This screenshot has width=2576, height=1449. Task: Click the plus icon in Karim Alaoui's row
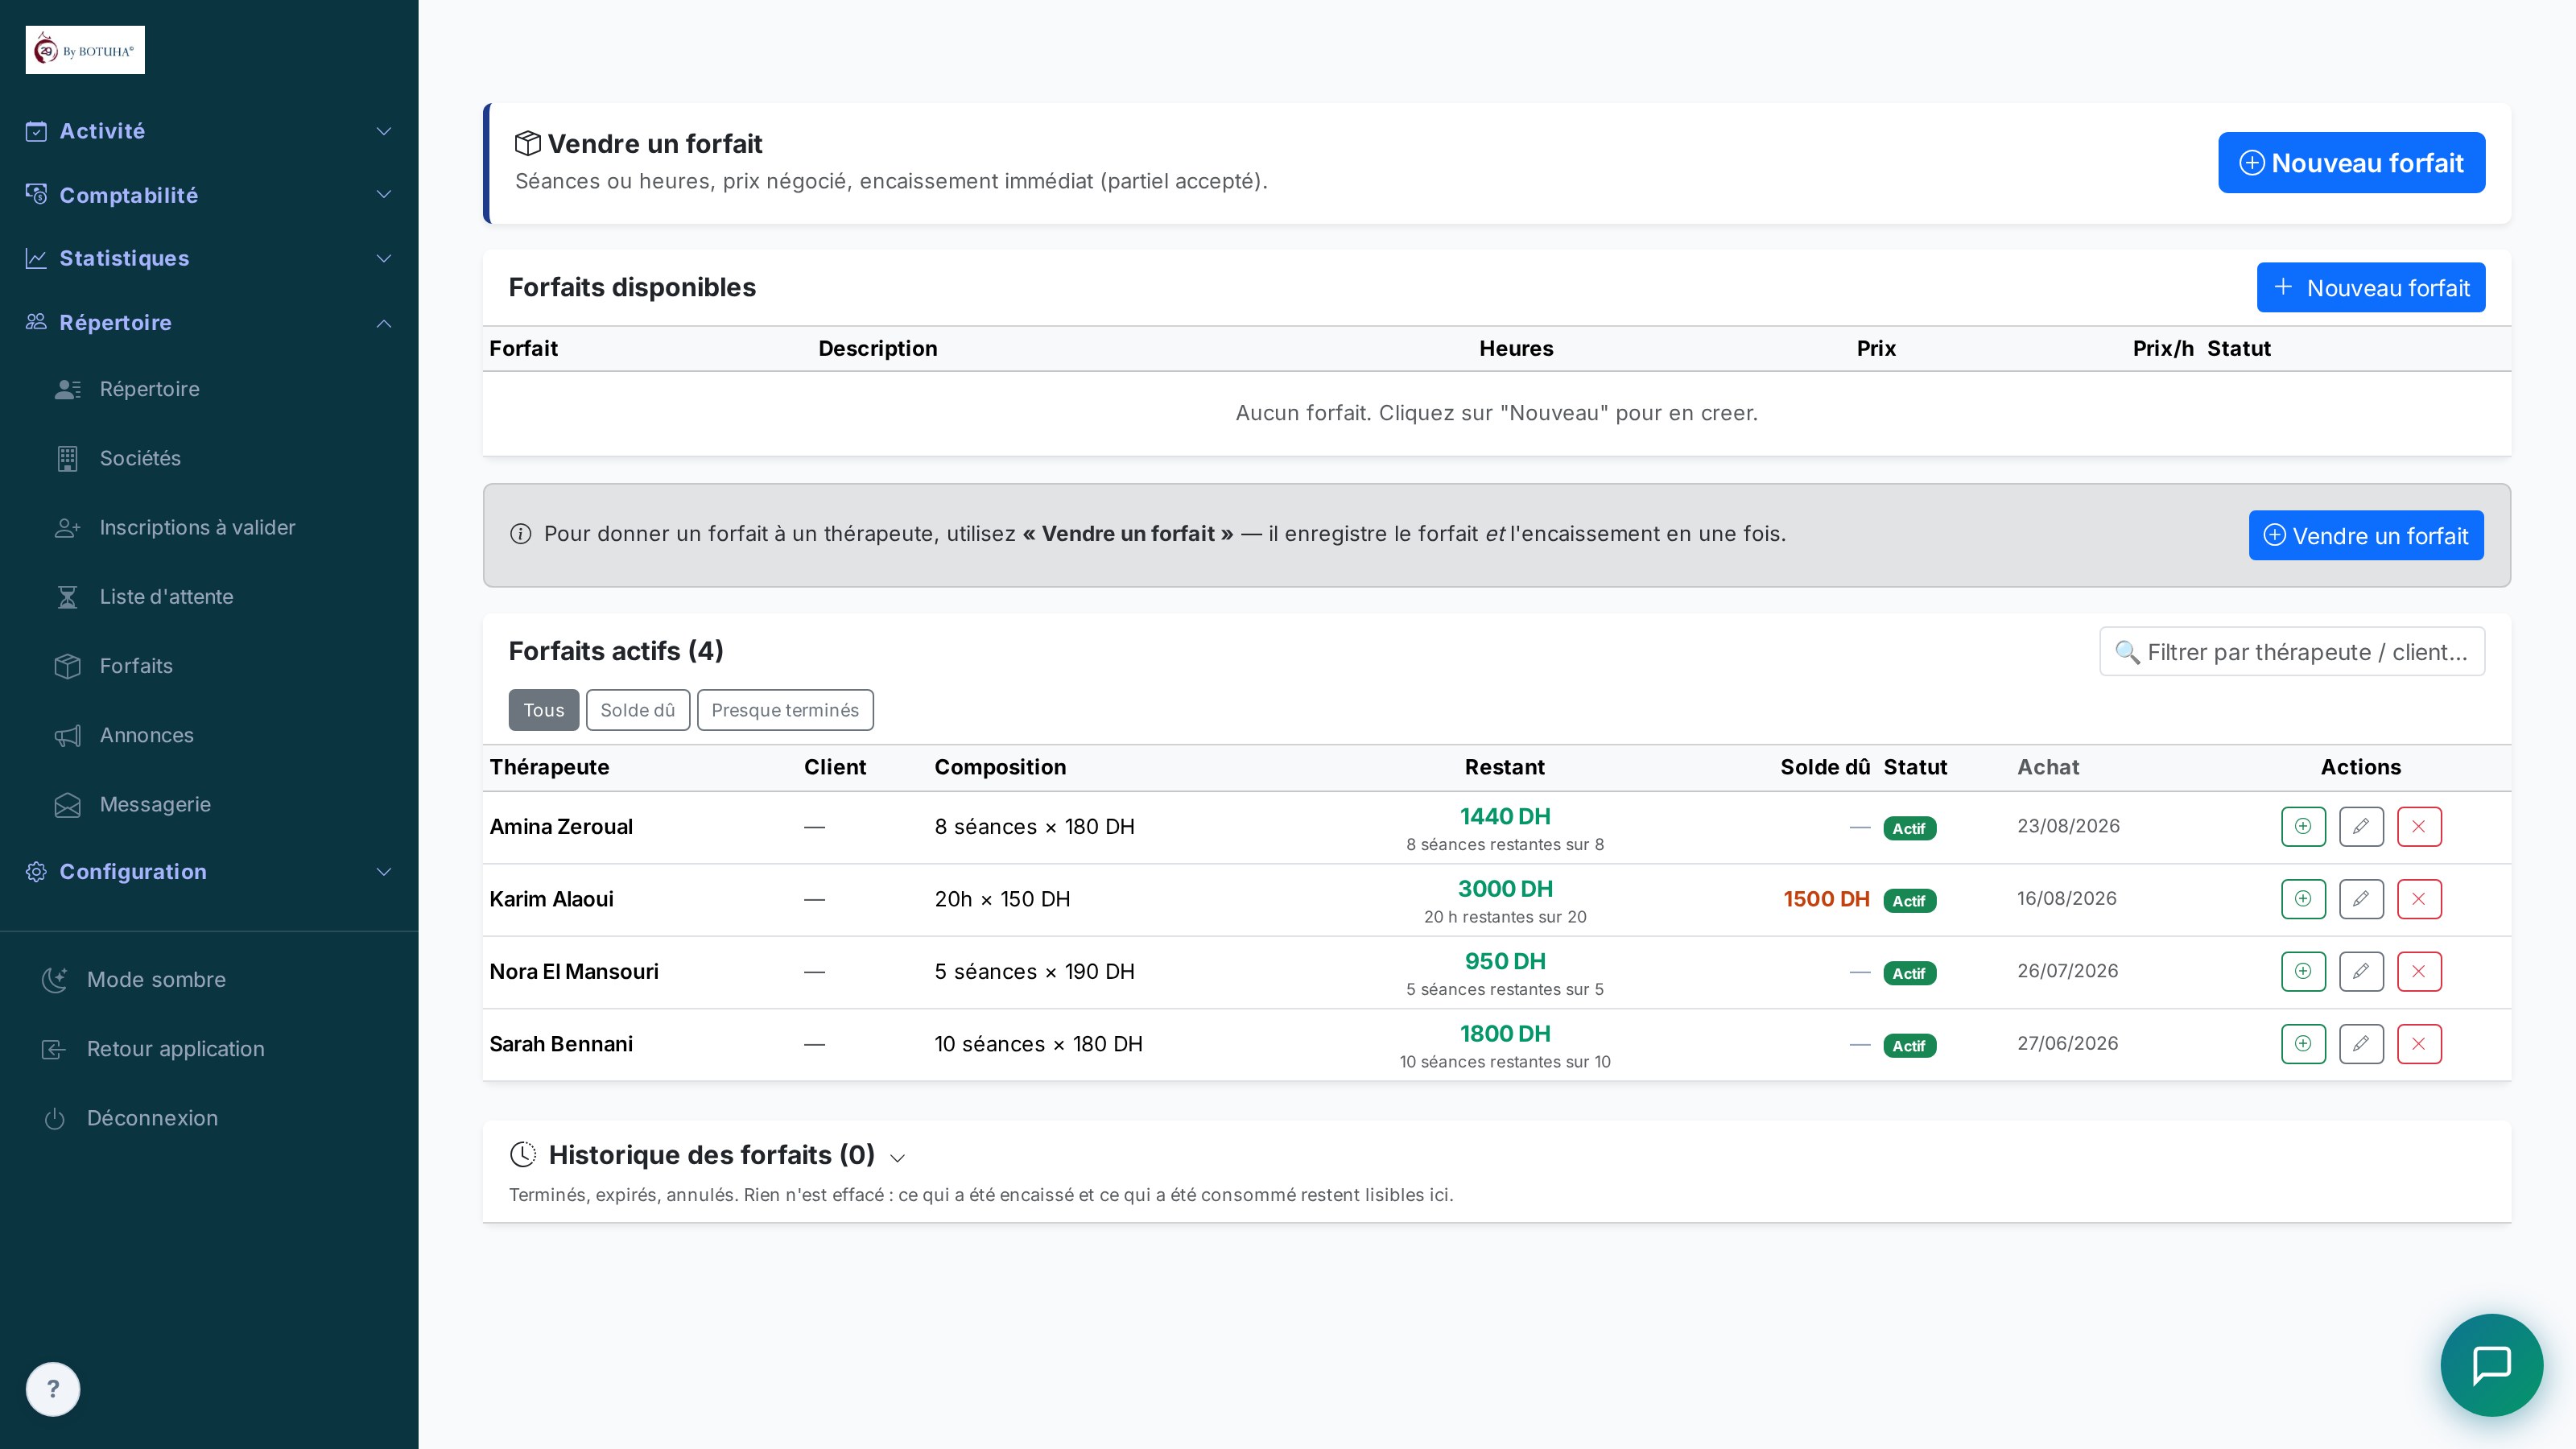pos(2303,898)
